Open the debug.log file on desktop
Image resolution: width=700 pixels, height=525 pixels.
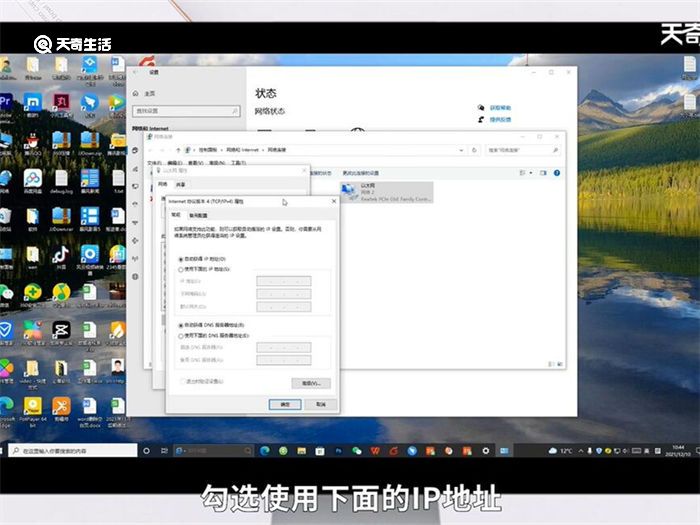click(x=61, y=182)
